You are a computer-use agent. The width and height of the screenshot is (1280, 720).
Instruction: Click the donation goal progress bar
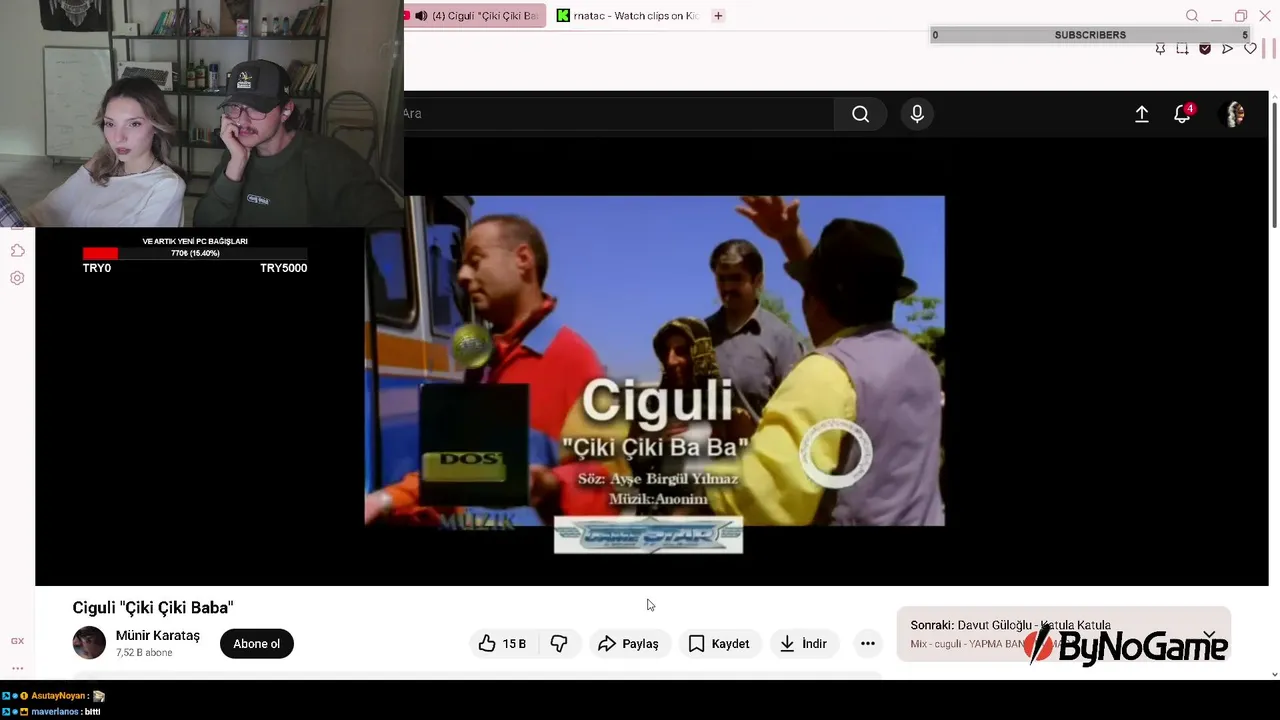pyautogui.click(x=195, y=253)
